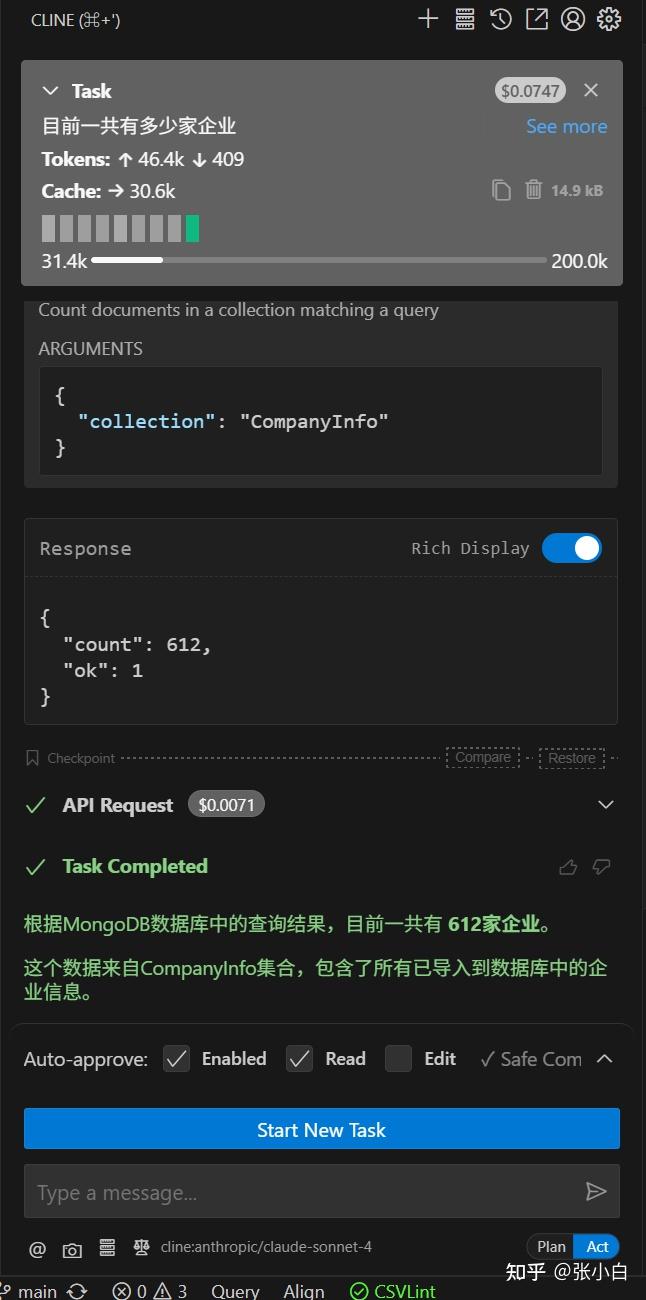646x1300 pixels.
Task: Click the Type a message input field
Action: pyautogui.click(x=300, y=1192)
